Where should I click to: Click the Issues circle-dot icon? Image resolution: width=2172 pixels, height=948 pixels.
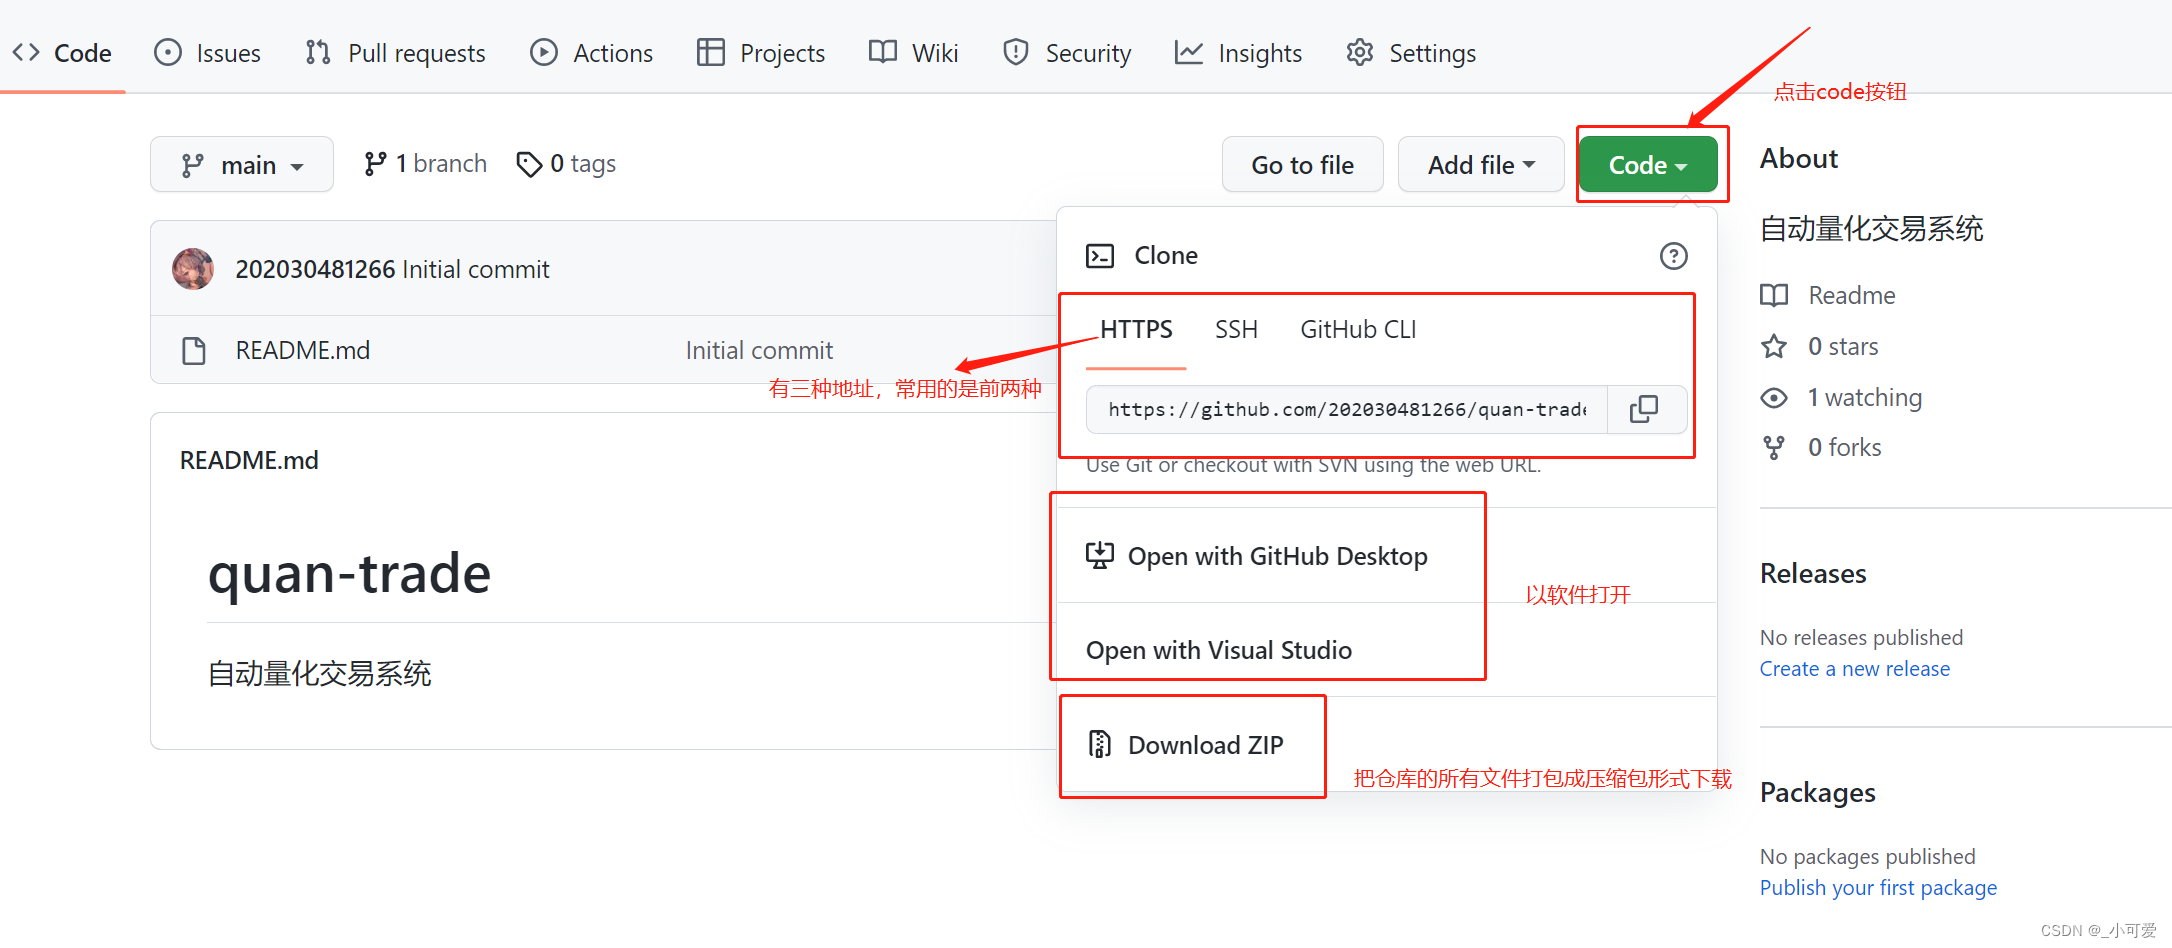pos(168,52)
